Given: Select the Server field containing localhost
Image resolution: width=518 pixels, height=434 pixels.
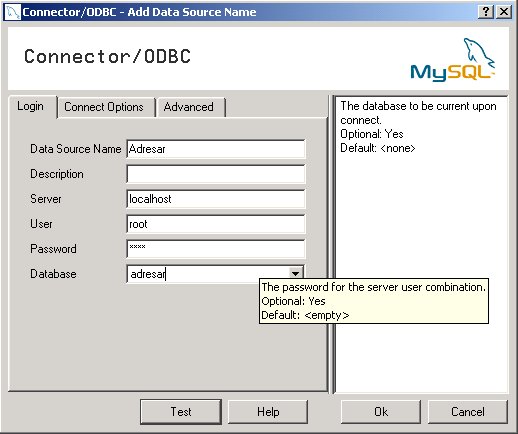Looking at the screenshot, I should [x=216, y=199].
